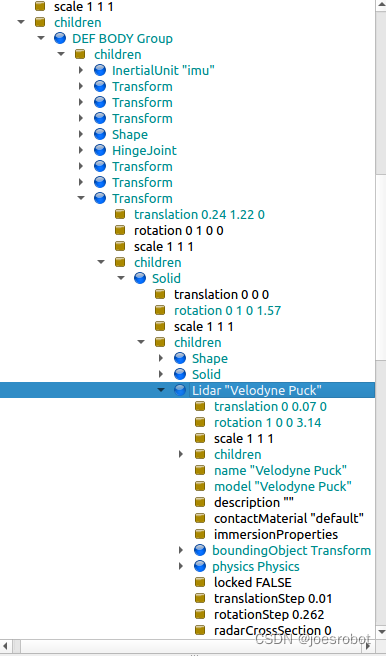Collapse the DEF BODY Group node arrow
386x656 pixels.
(41, 38)
